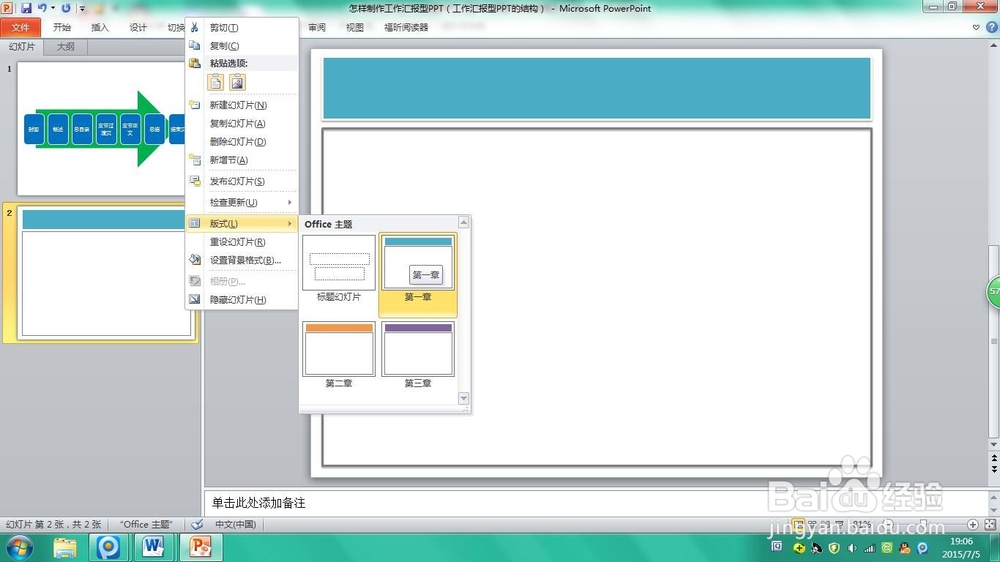
Task: Open Windows Explorer folder on taskbar
Action: point(64,547)
